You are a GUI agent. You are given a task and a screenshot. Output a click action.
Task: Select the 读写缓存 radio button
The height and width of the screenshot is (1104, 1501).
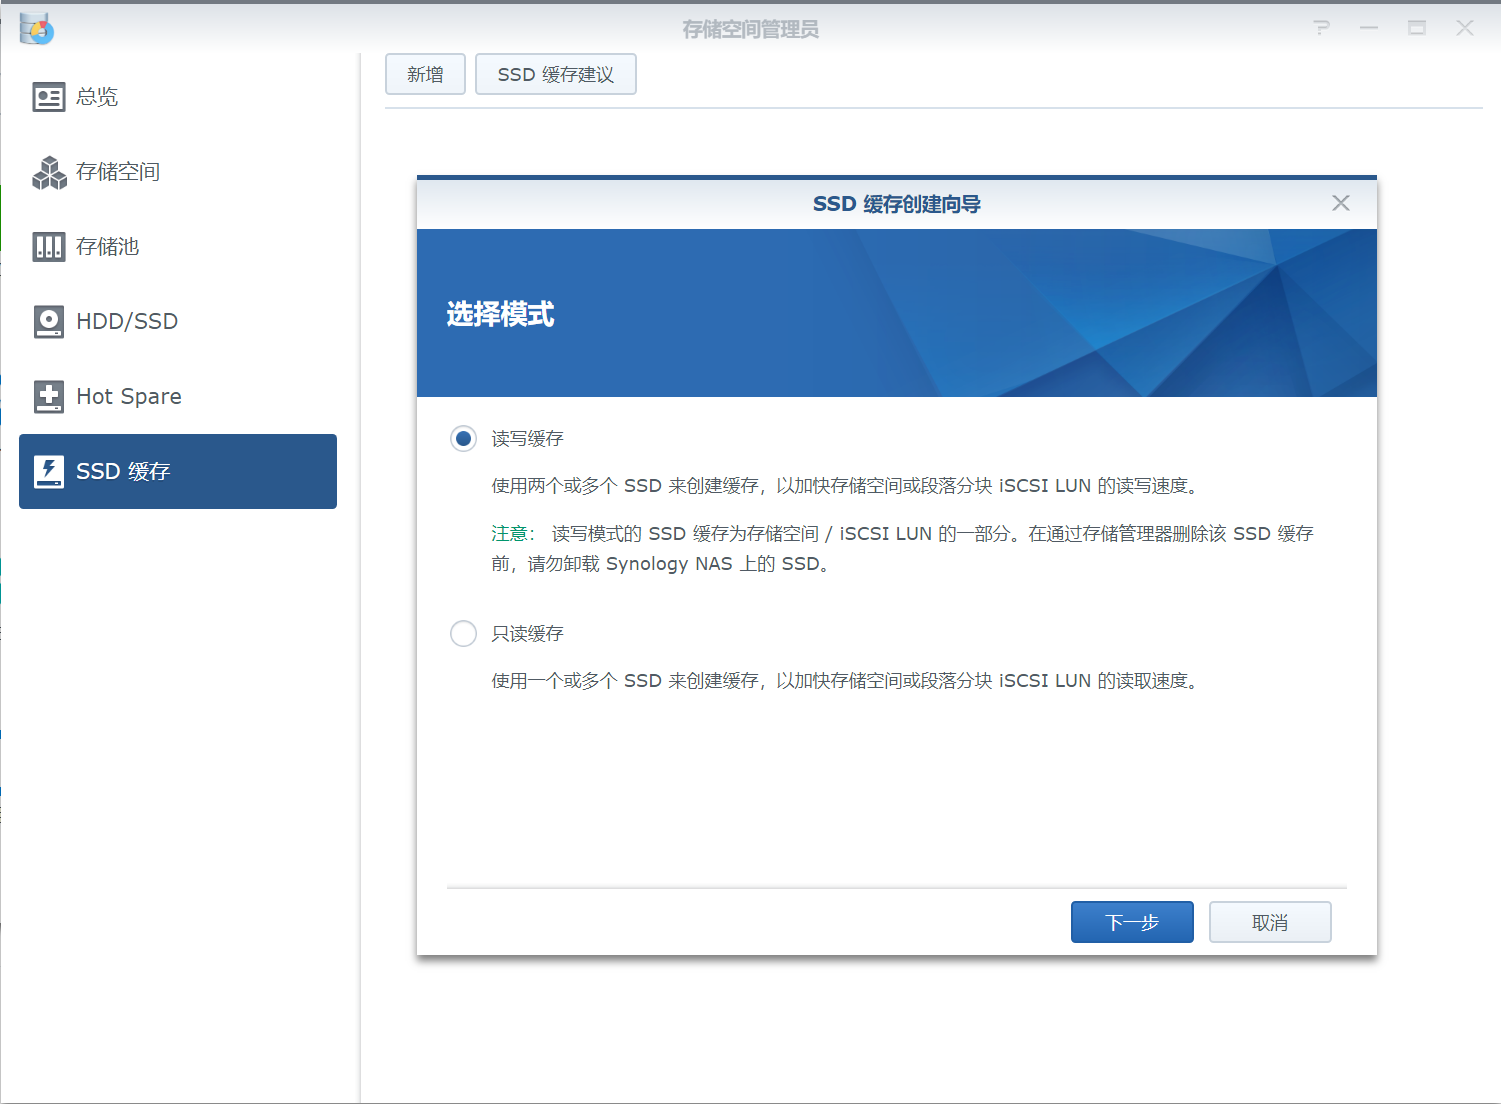click(463, 438)
